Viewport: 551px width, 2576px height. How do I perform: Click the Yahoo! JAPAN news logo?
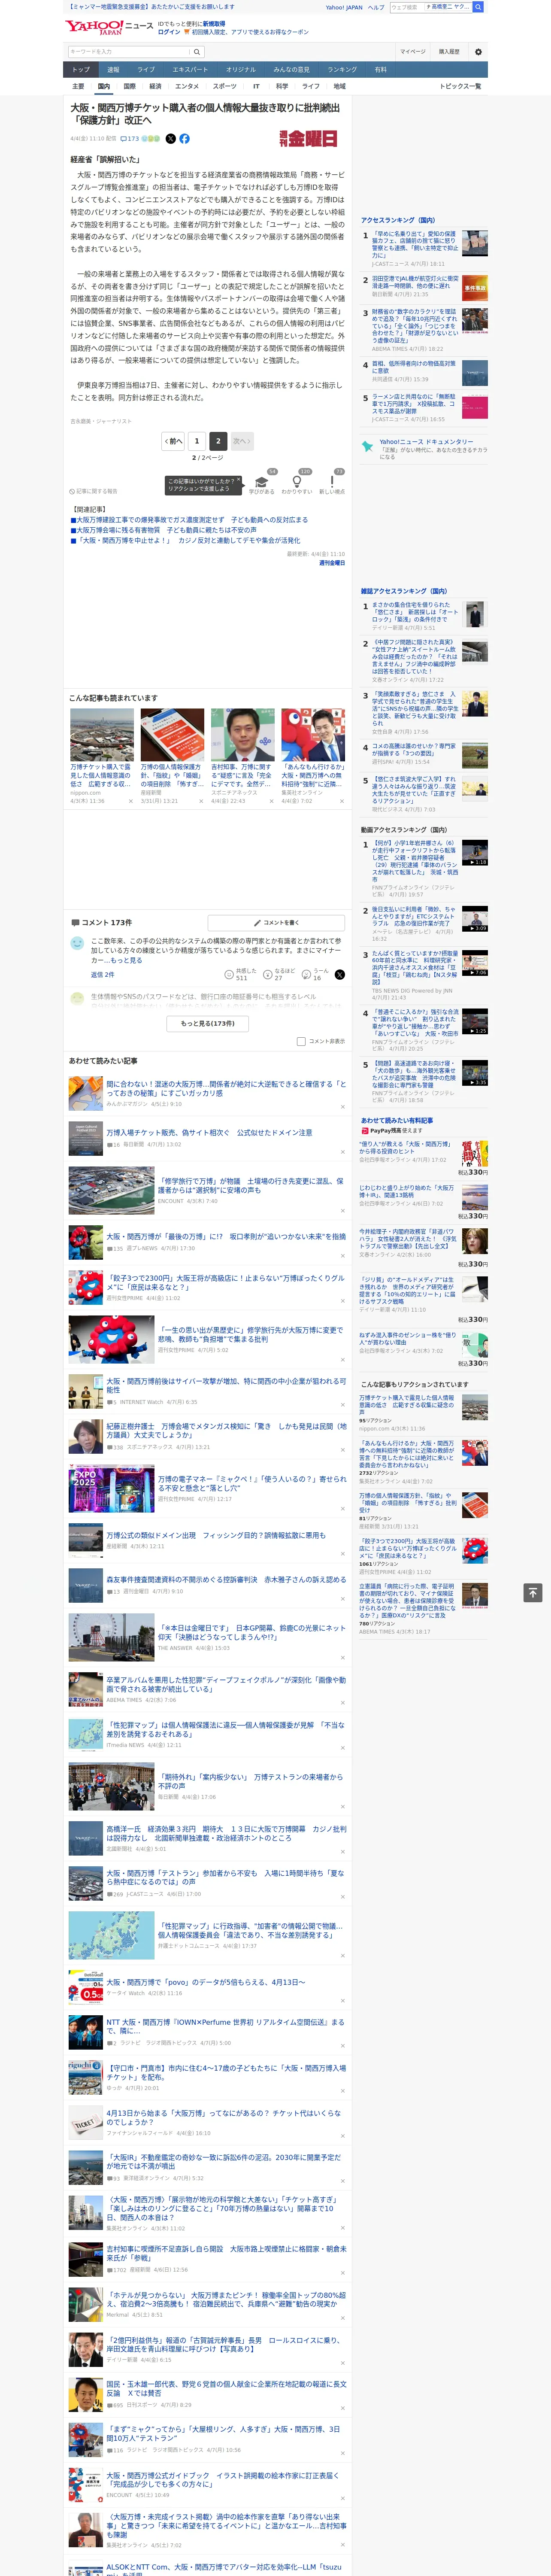pyautogui.click(x=109, y=27)
